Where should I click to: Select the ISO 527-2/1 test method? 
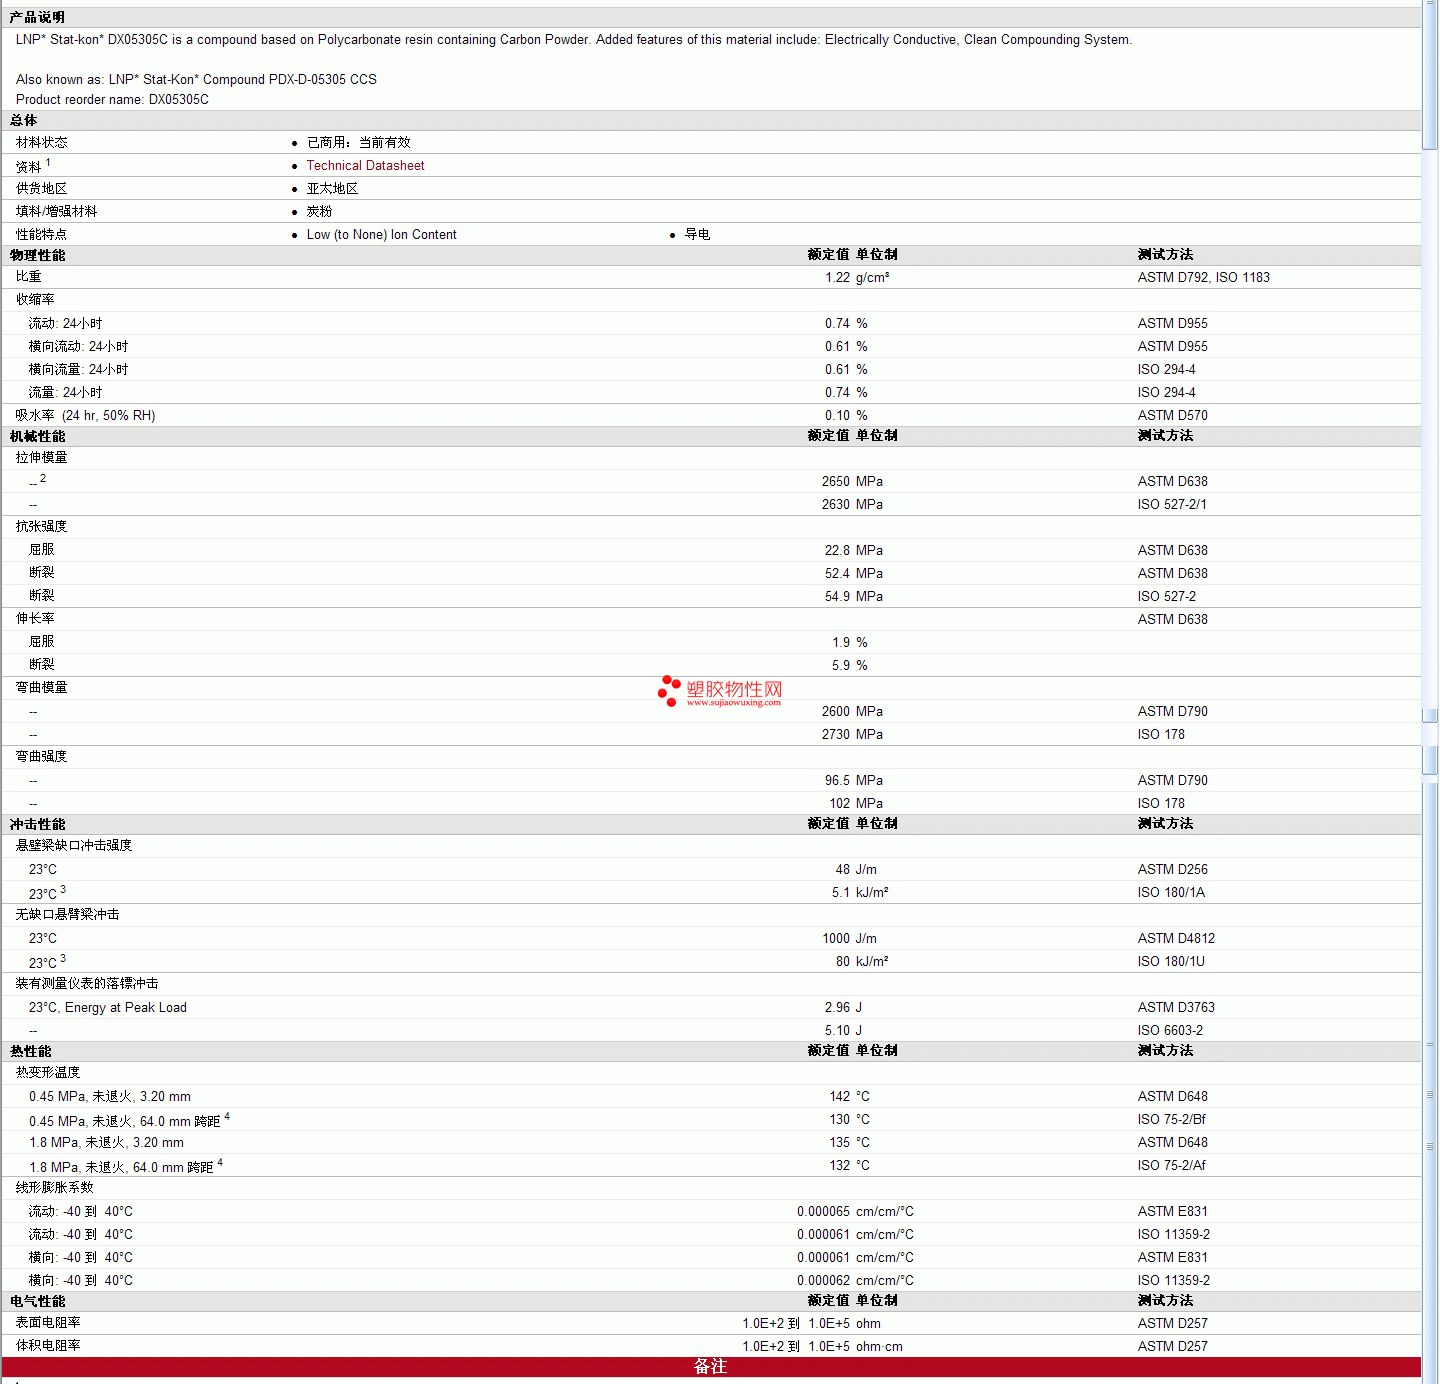(x=1172, y=505)
